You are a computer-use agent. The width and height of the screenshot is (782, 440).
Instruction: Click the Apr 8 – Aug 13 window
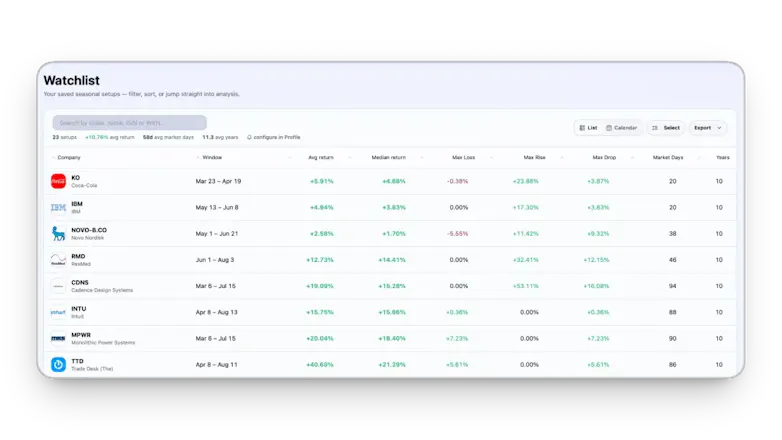216,312
